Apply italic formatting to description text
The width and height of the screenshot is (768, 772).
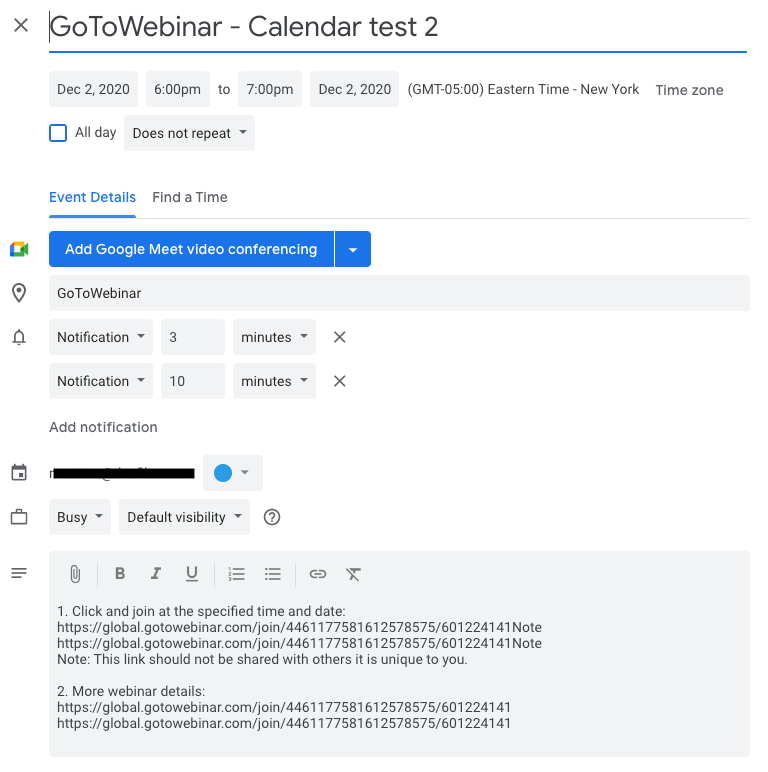[x=155, y=574]
